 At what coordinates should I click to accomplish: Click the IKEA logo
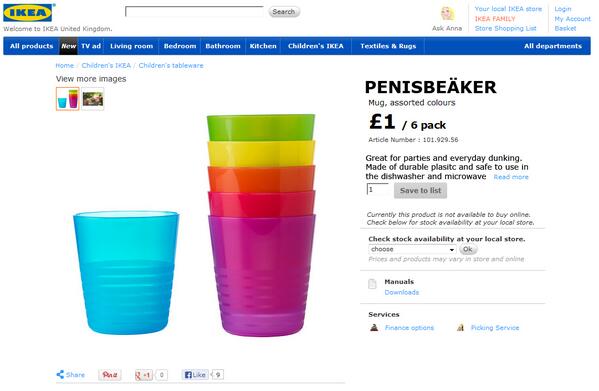point(29,13)
